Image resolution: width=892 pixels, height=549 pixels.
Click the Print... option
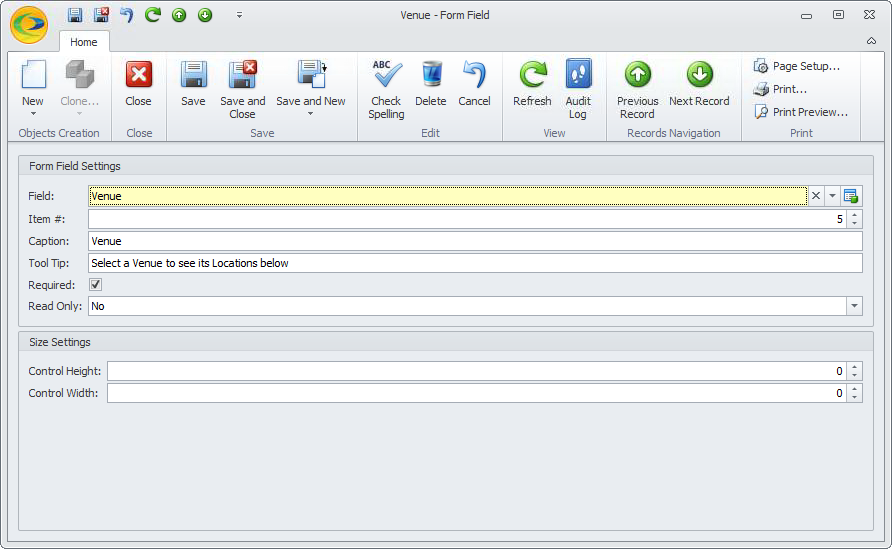pos(780,89)
